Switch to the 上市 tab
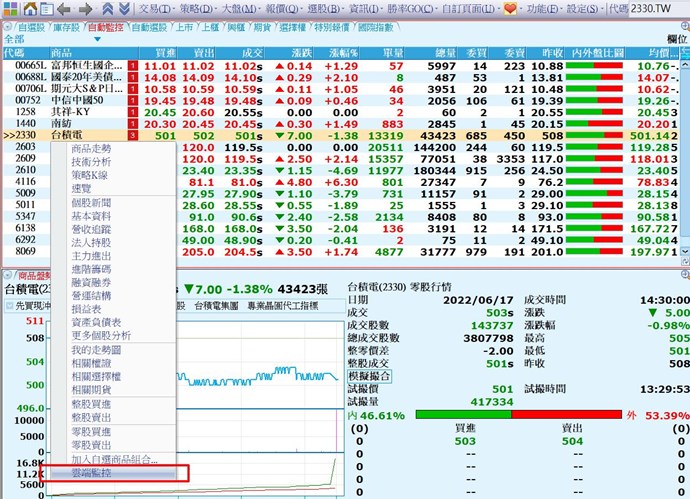The height and width of the screenshot is (499, 690). pyautogui.click(x=184, y=27)
